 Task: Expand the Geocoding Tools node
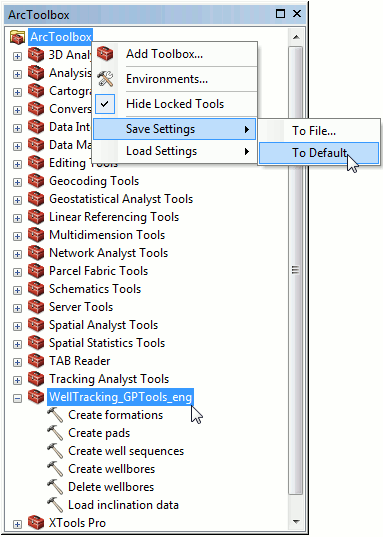[17, 182]
